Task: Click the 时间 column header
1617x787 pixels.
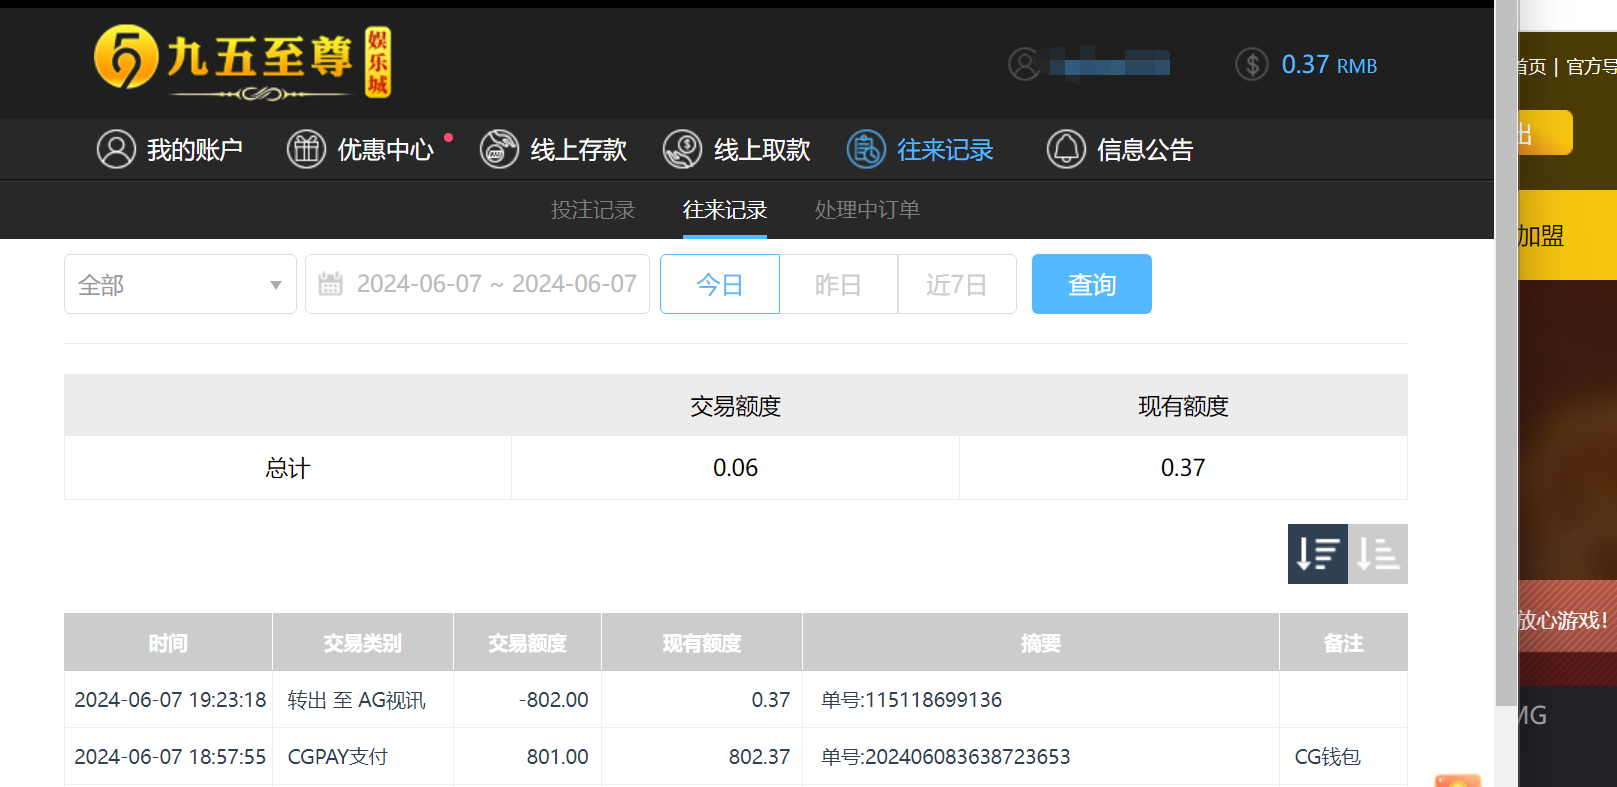Action: pyautogui.click(x=168, y=643)
